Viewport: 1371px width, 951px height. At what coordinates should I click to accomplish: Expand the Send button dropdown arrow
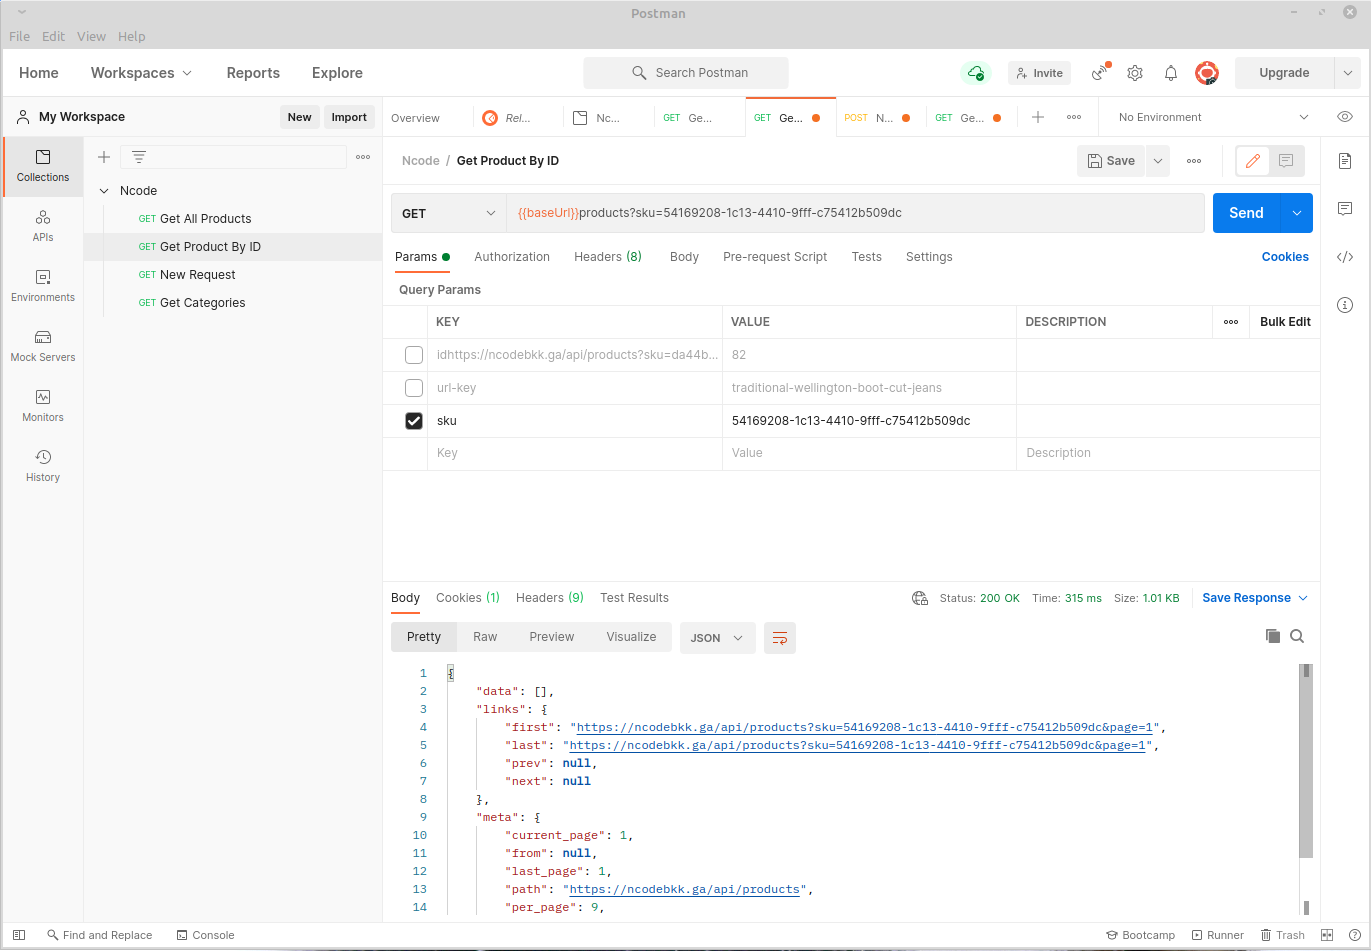1297,213
